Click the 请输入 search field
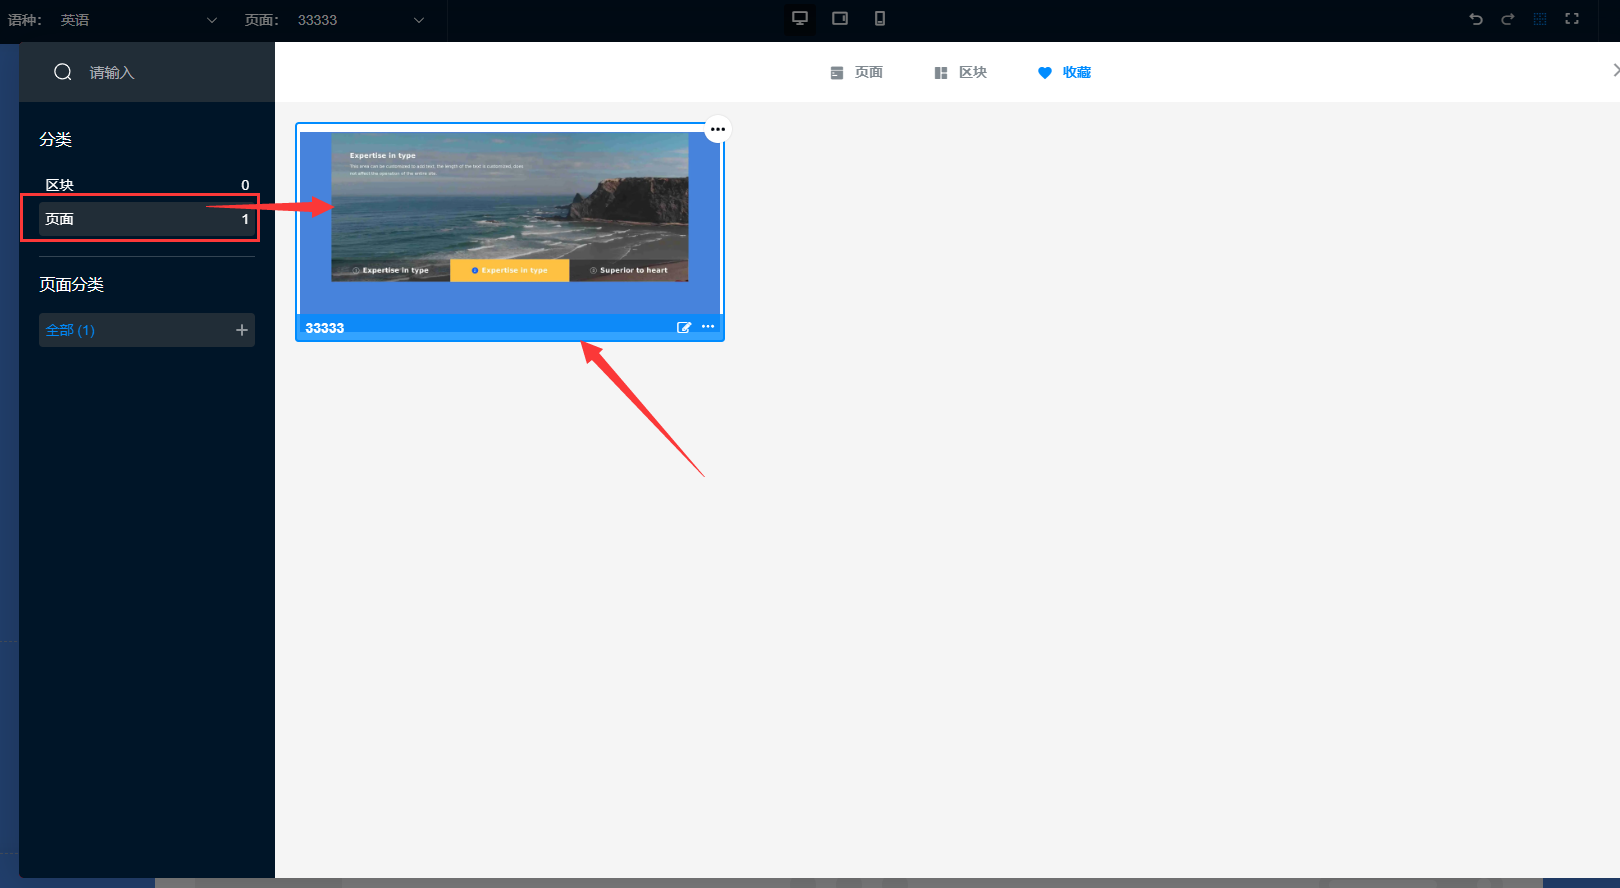This screenshot has height=888, width=1620. tap(160, 72)
